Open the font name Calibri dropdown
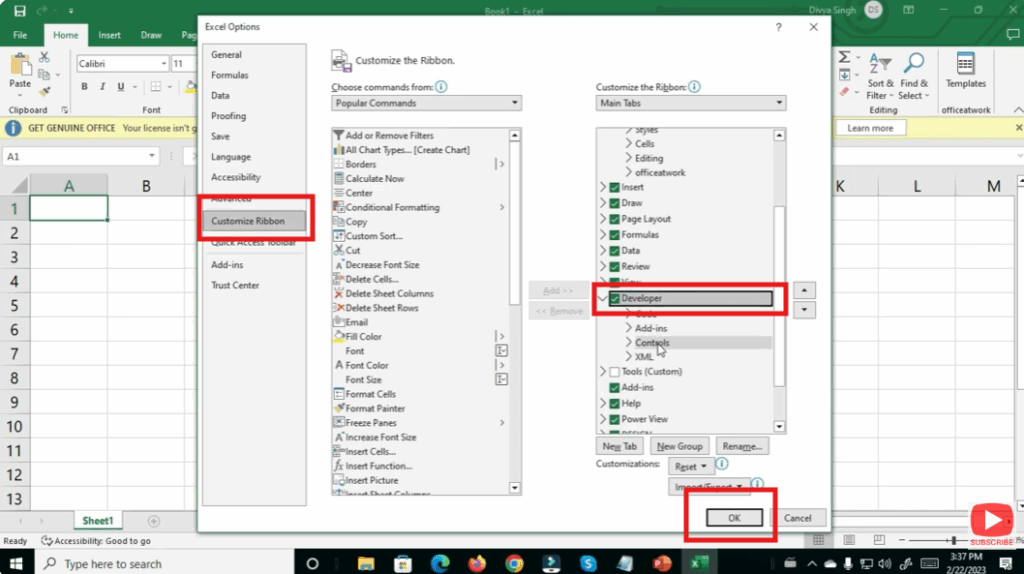This screenshot has height=574, width=1024. pyautogui.click(x=163, y=63)
